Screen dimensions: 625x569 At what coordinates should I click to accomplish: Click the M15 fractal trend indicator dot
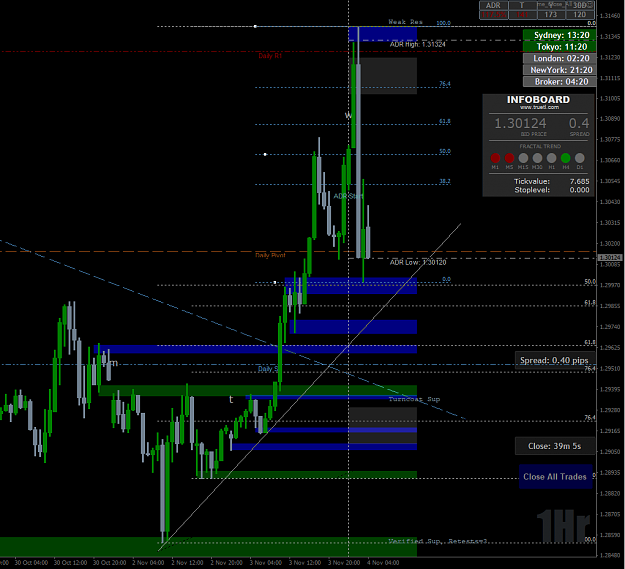[x=523, y=158]
